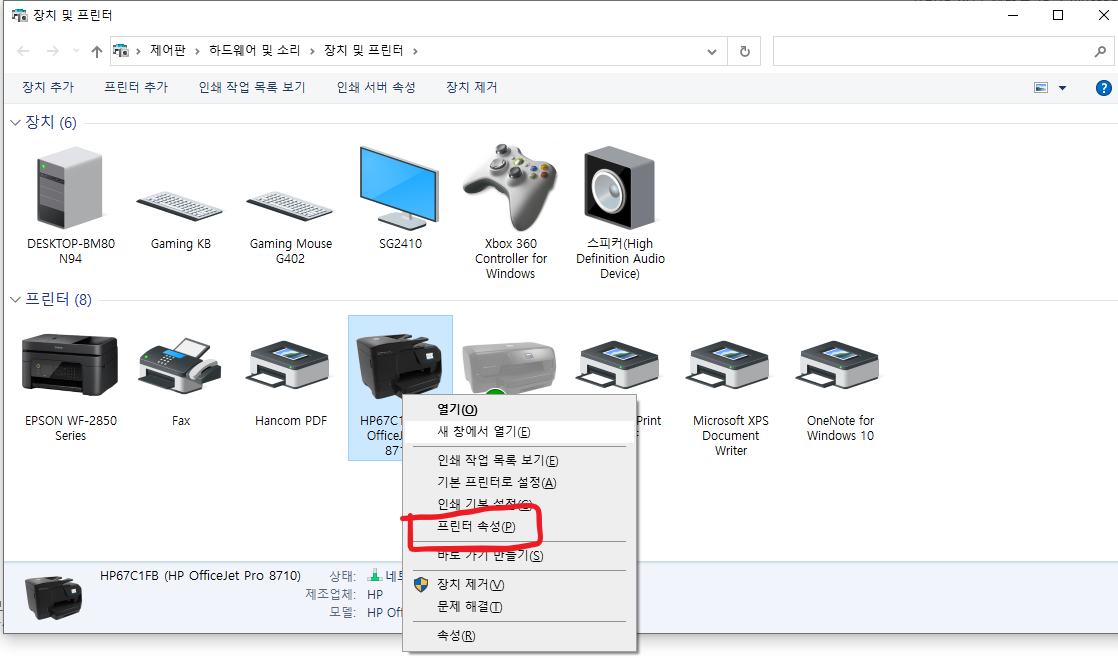Select the printer partly hidden labeled Print

pos(619,366)
